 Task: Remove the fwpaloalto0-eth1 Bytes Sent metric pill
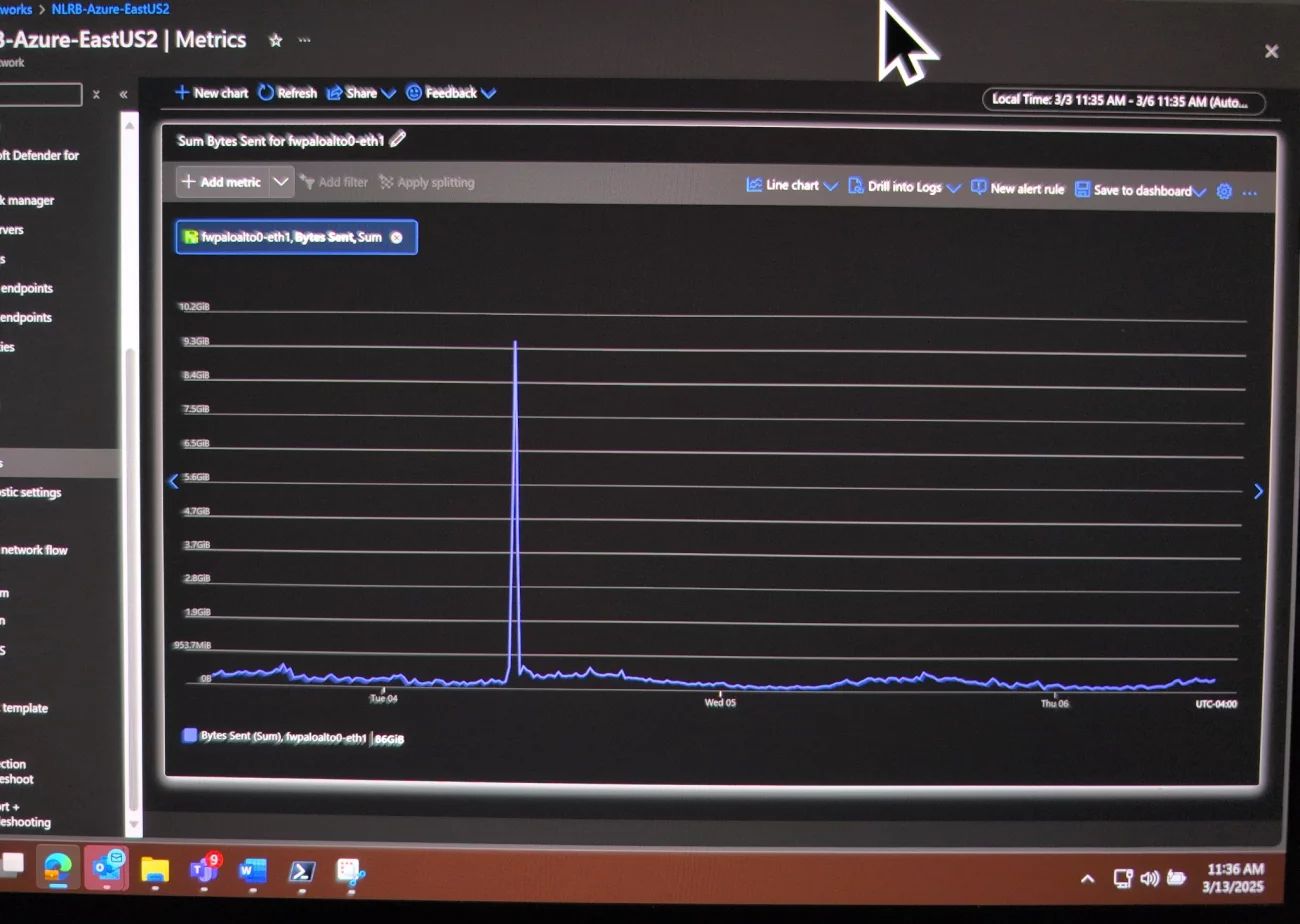tap(397, 238)
